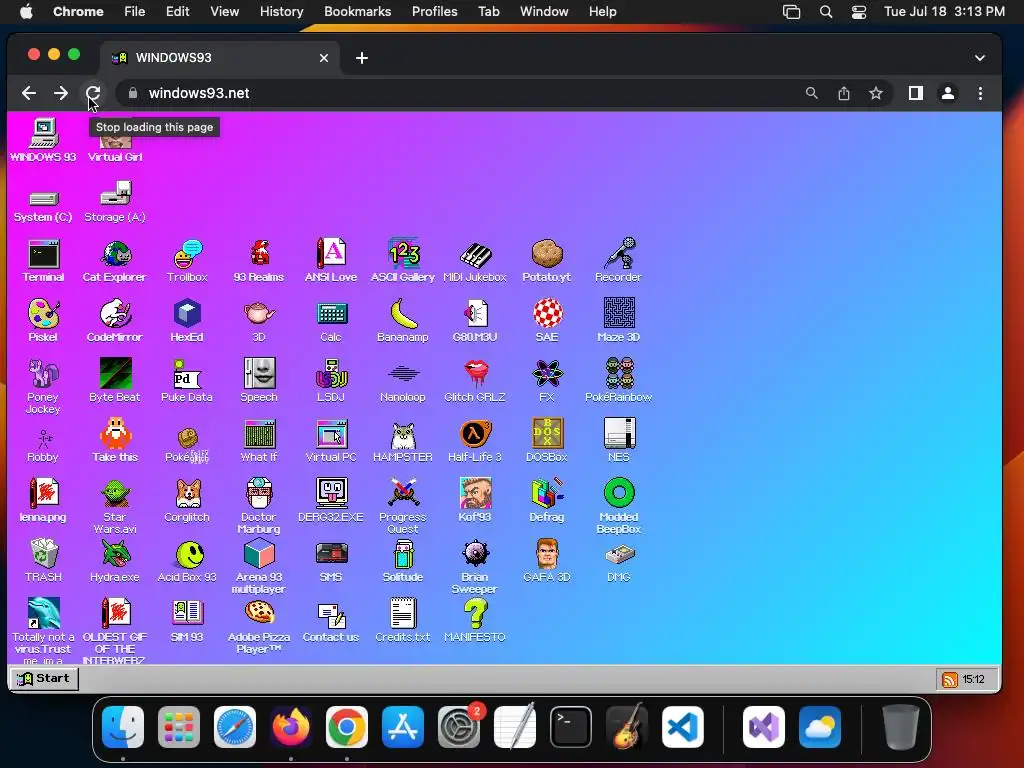Launch Cat Explorer browser icon
This screenshot has width=1024, height=768.
114,261
